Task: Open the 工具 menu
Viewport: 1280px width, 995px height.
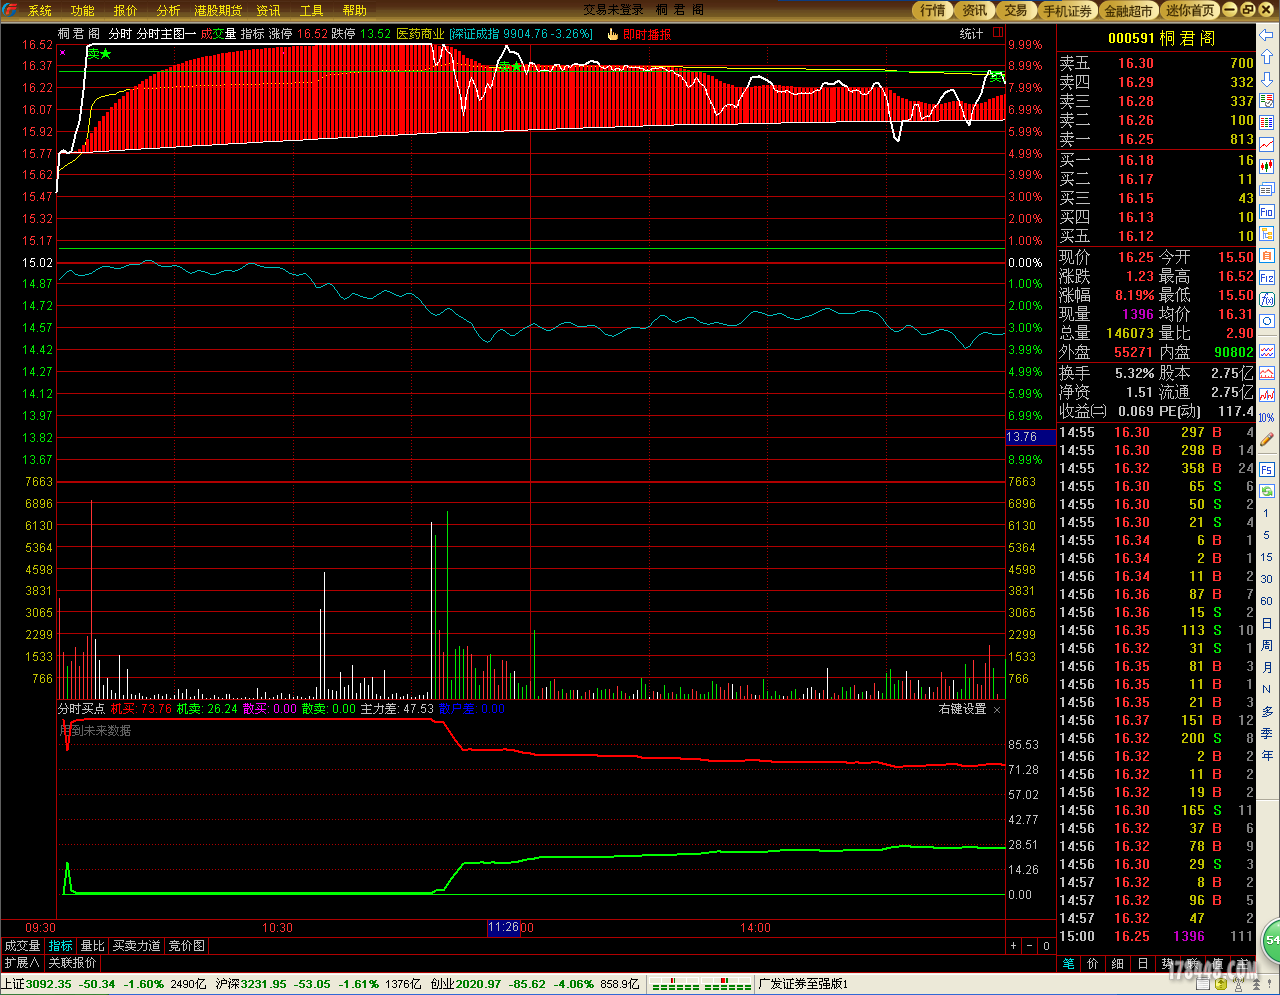Action: (x=312, y=10)
